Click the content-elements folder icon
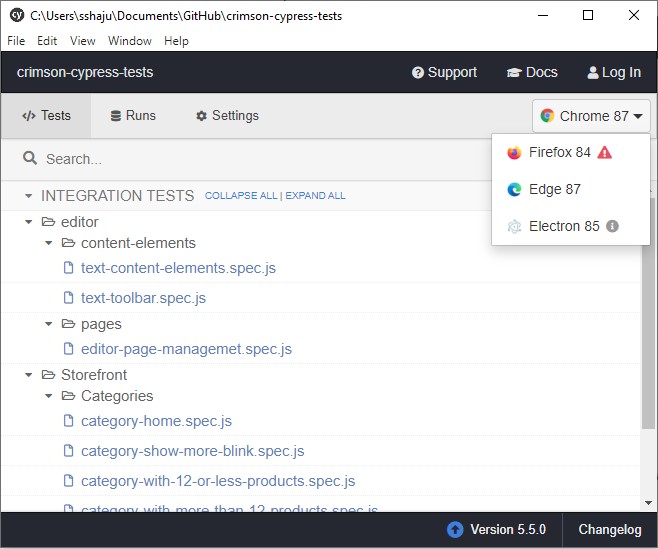 (x=68, y=243)
